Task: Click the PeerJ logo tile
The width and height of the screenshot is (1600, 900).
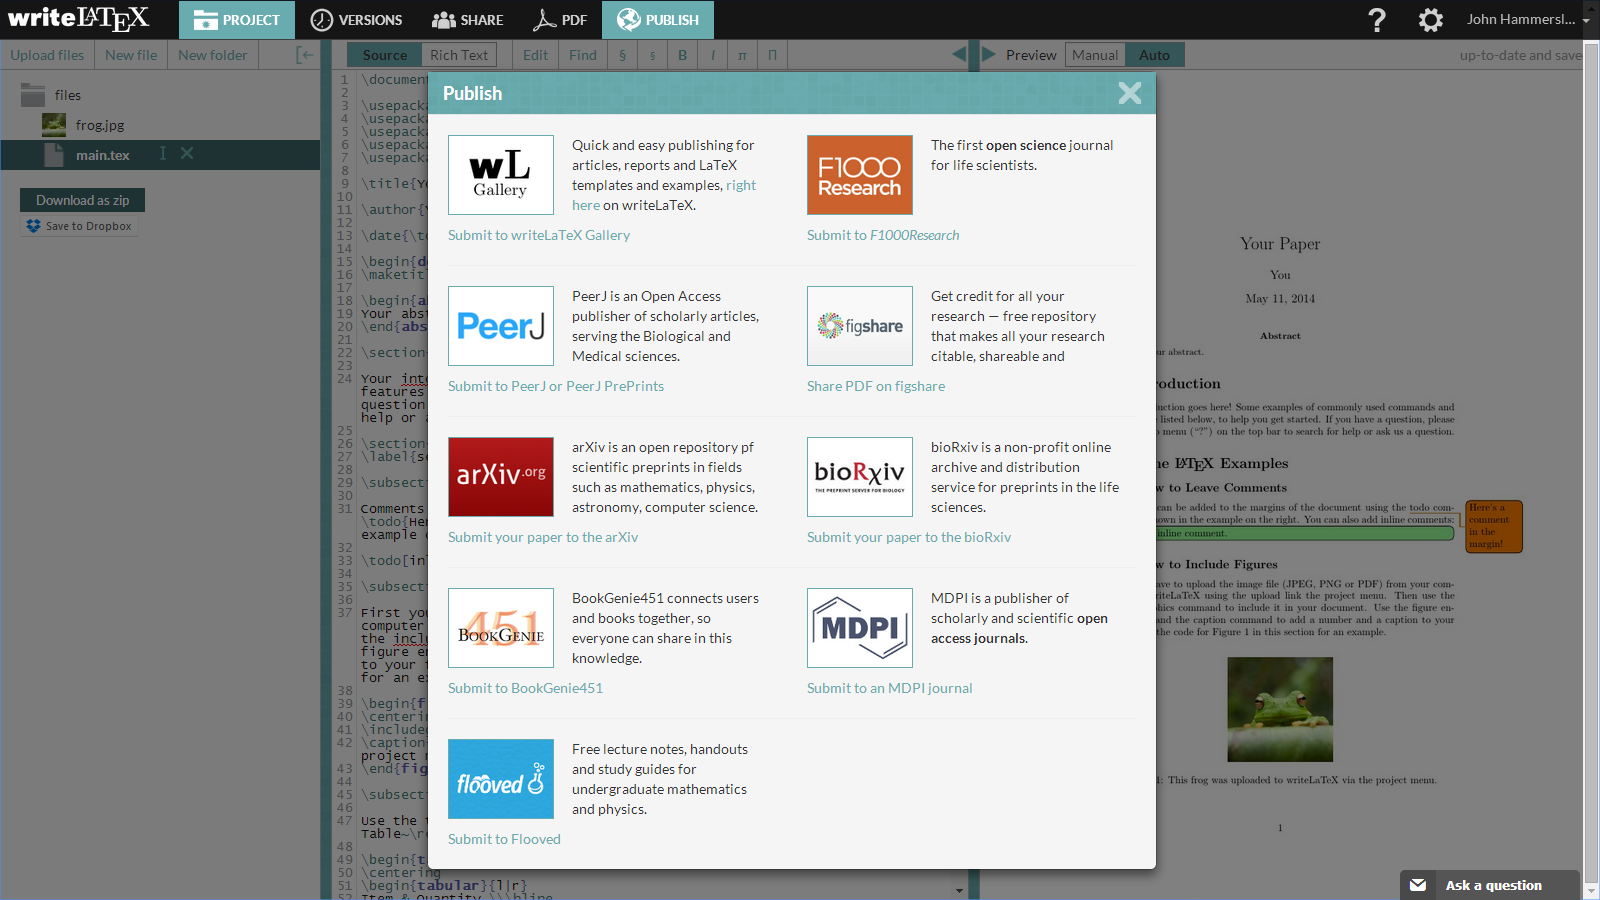Action: pyautogui.click(x=501, y=326)
